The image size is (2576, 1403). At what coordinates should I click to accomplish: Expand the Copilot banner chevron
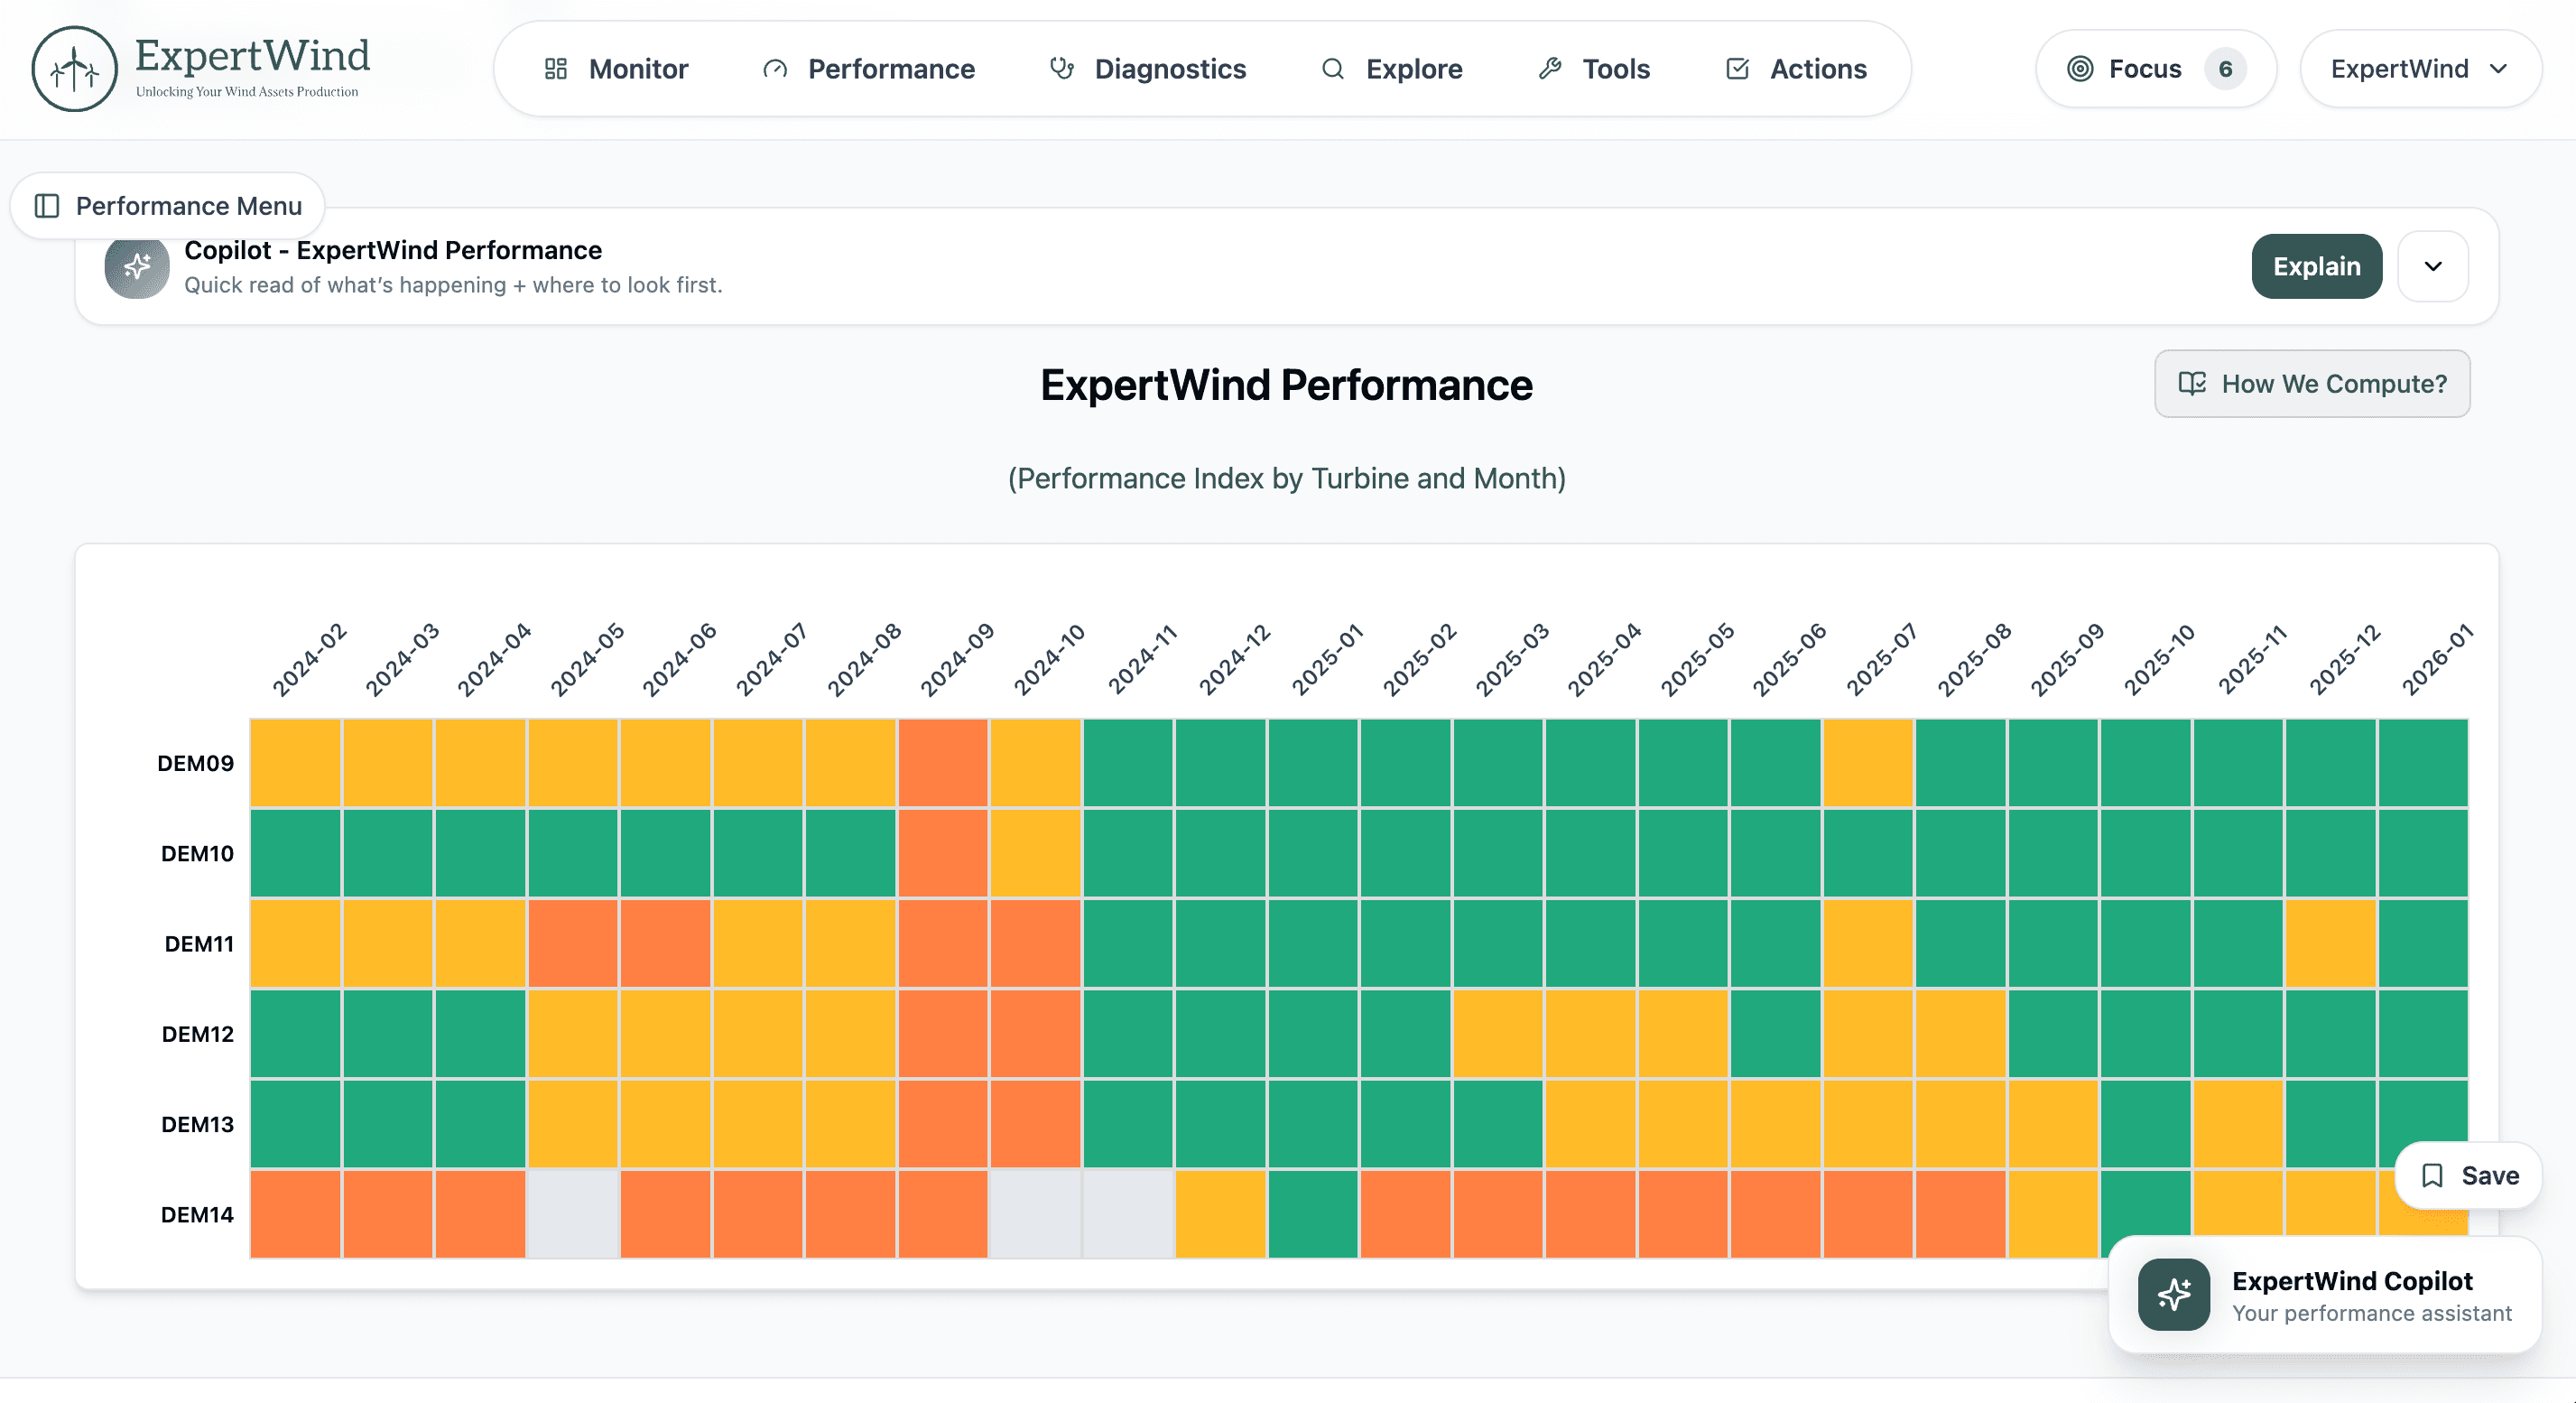tap(2433, 266)
